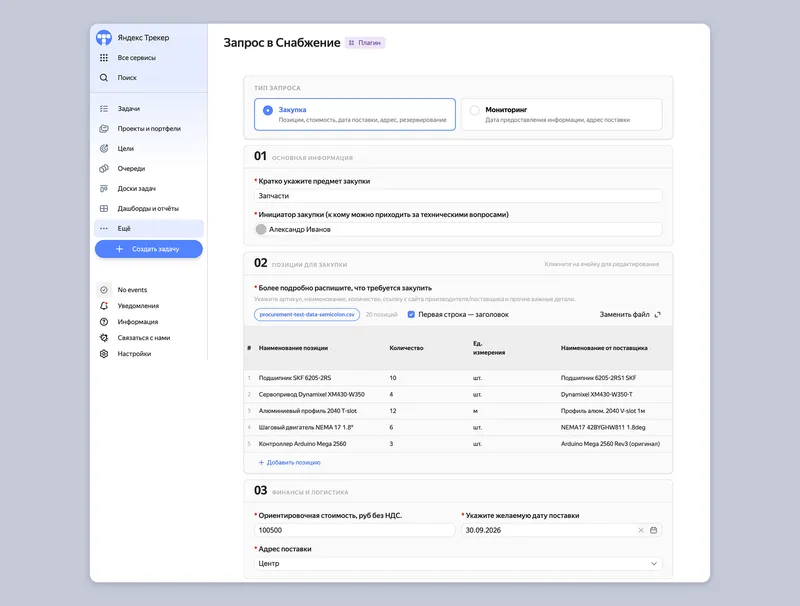
Task: Click the Создать задачу button
Action: pyautogui.click(x=149, y=249)
